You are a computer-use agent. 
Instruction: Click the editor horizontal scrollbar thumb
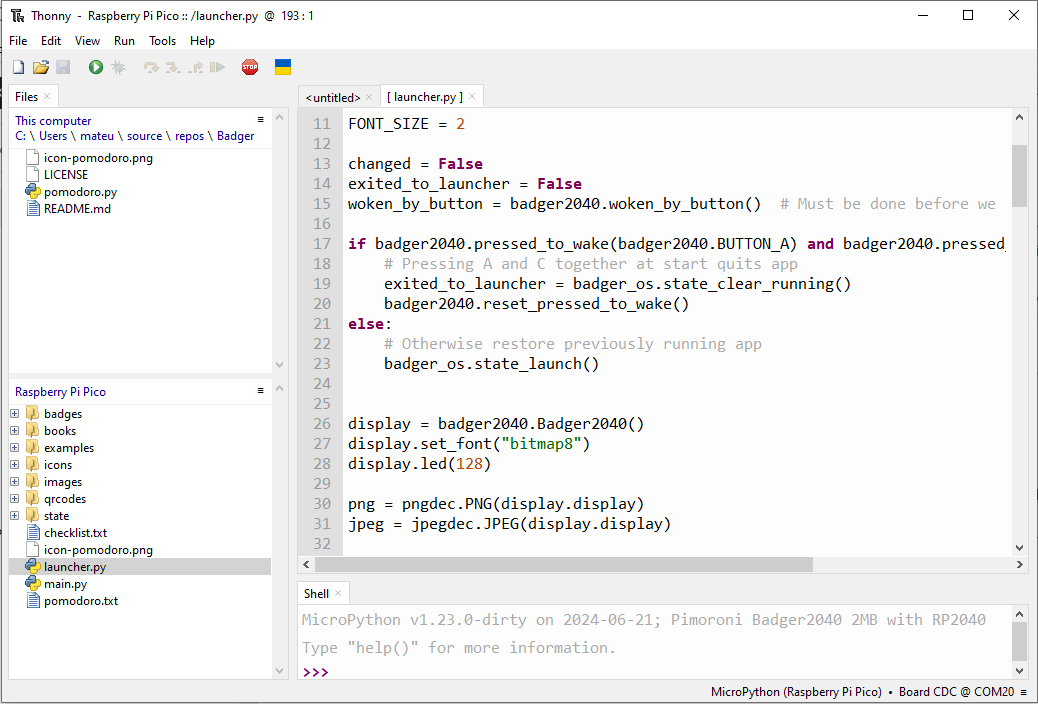(x=564, y=564)
